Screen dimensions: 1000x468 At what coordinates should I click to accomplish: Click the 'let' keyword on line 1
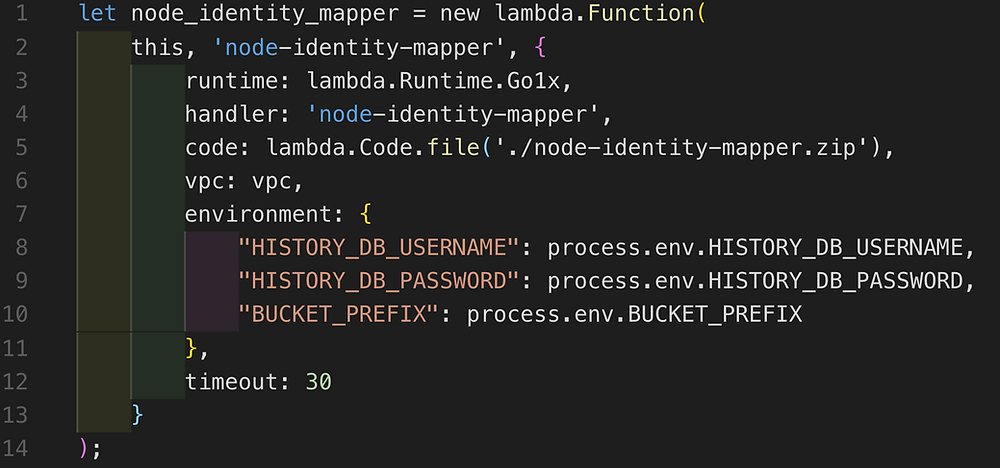pos(98,14)
